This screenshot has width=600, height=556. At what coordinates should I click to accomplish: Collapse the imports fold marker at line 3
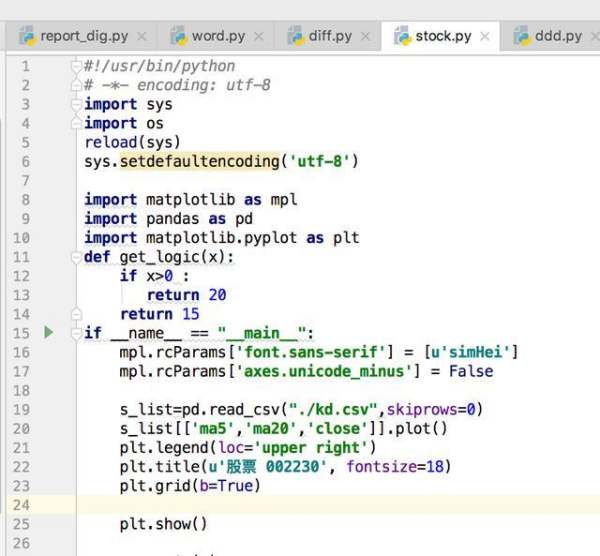pyautogui.click(x=76, y=104)
